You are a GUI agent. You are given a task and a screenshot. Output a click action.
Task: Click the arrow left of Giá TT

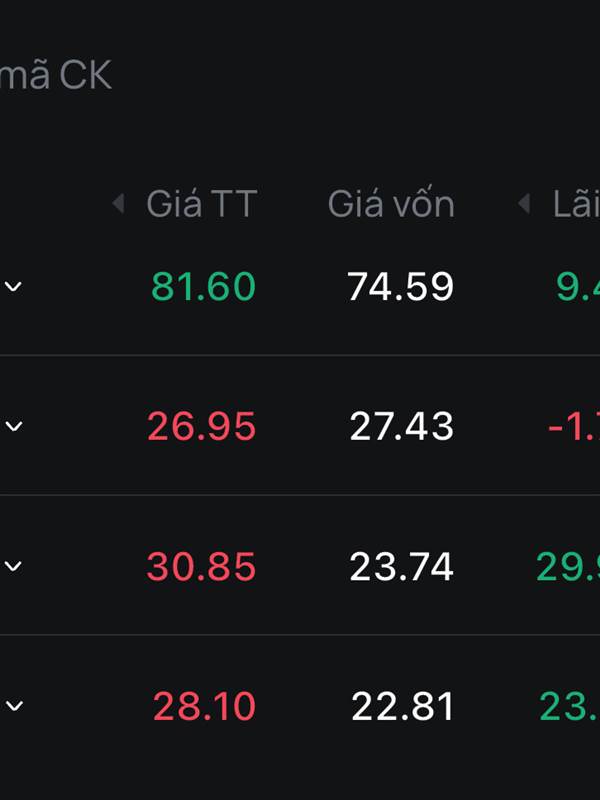pos(118,204)
